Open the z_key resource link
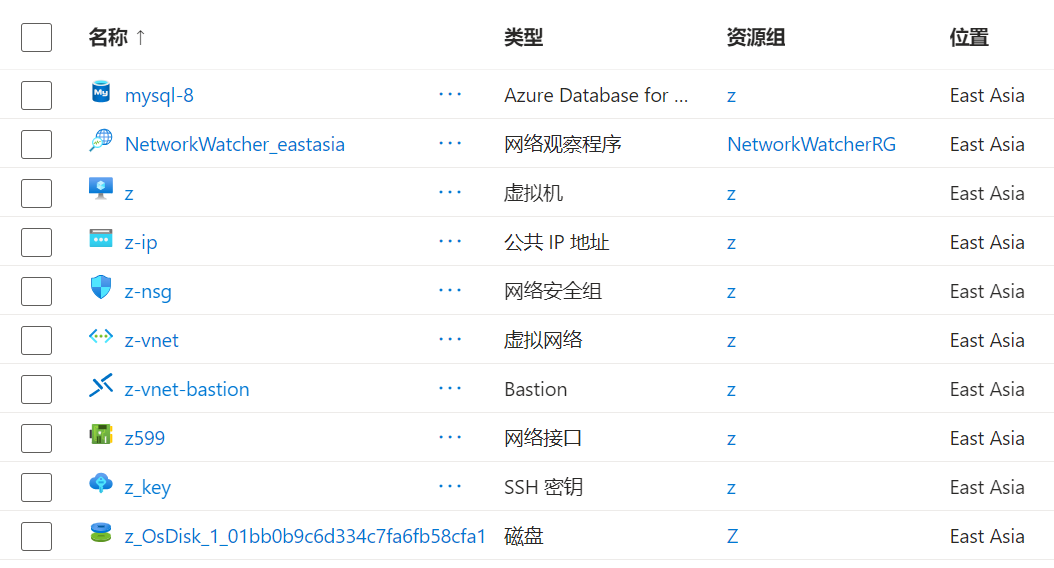The height and width of the screenshot is (568, 1054). pos(148,487)
